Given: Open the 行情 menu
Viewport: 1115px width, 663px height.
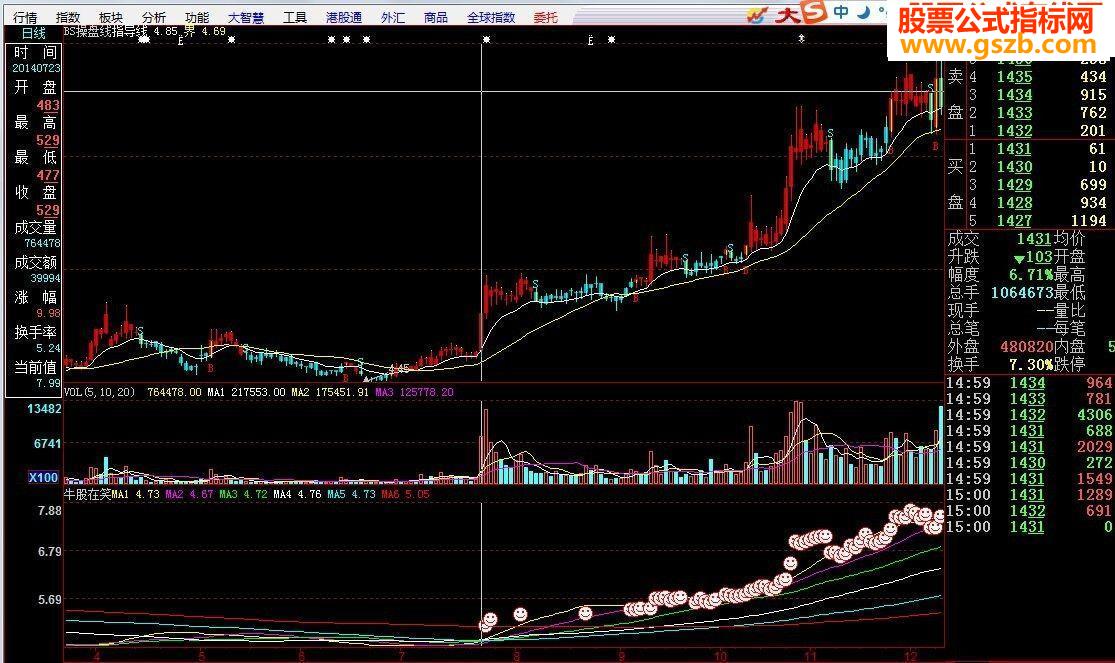Looking at the screenshot, I should click(x=26, y=17).
